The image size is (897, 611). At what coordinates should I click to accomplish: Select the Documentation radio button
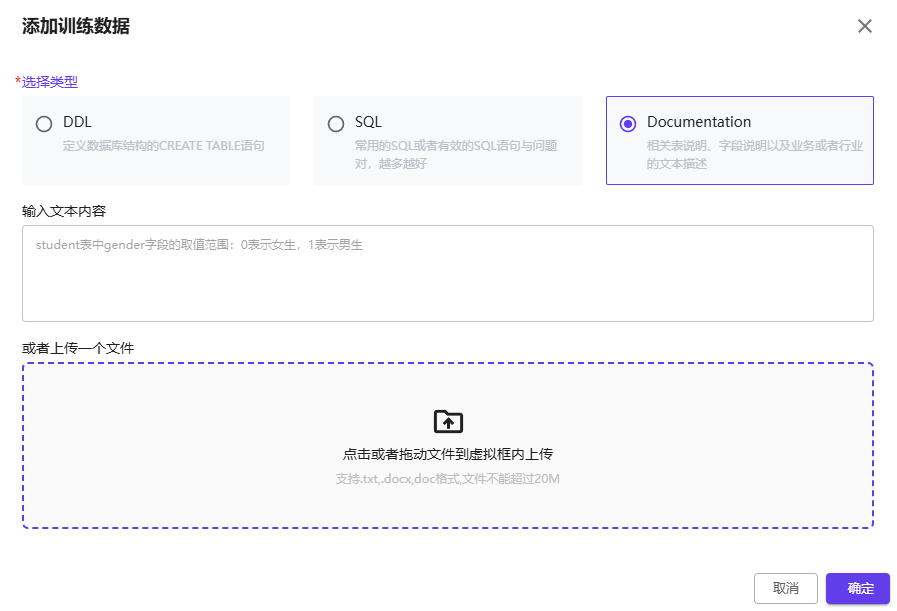[628, 124]
